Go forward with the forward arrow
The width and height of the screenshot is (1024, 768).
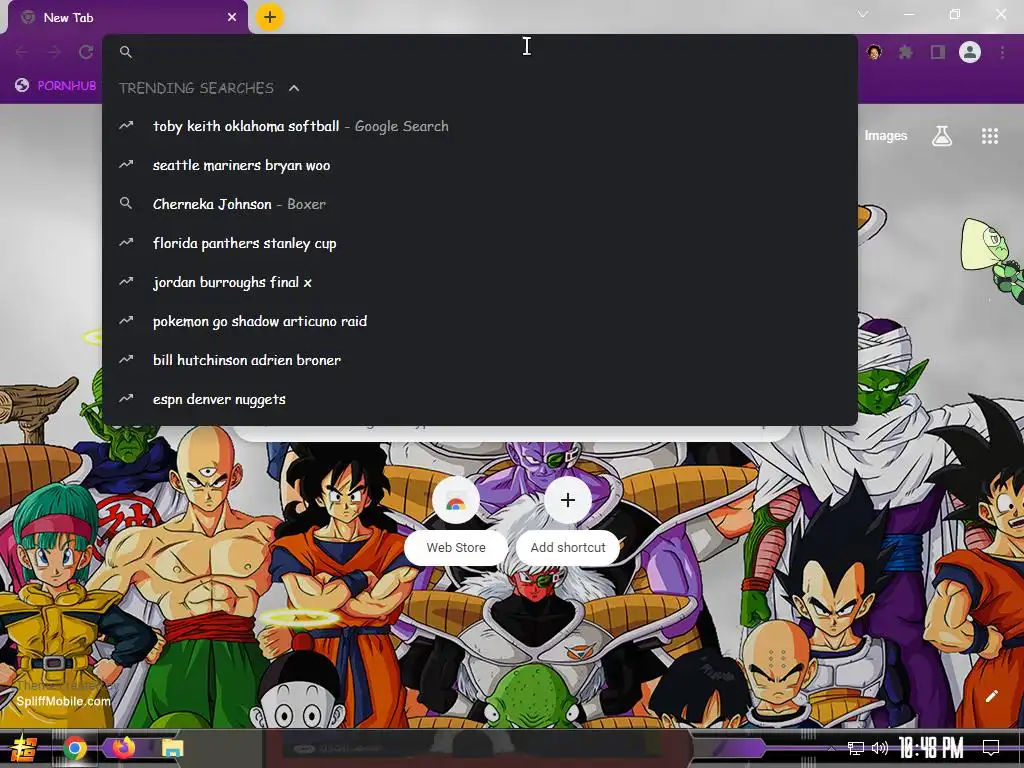tap(54, 52)
